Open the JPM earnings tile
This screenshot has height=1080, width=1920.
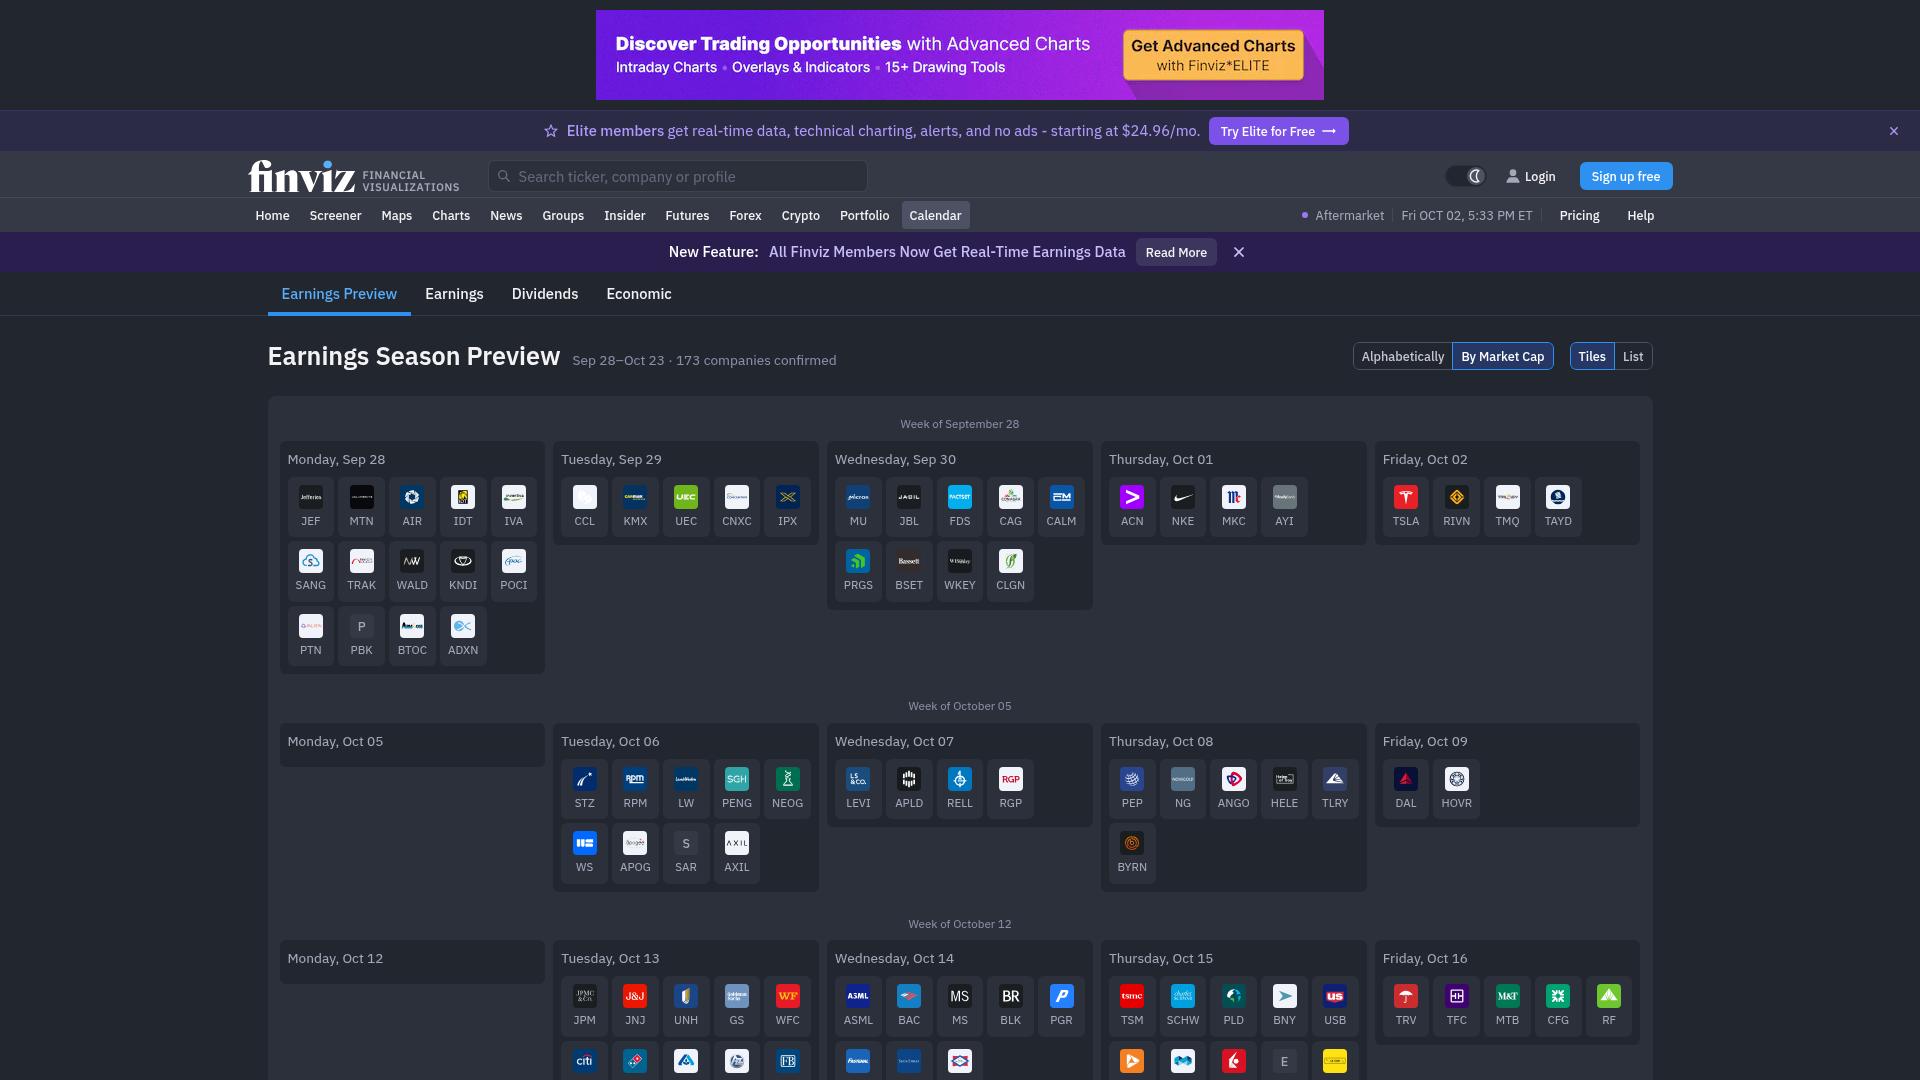coord(585,1006)
